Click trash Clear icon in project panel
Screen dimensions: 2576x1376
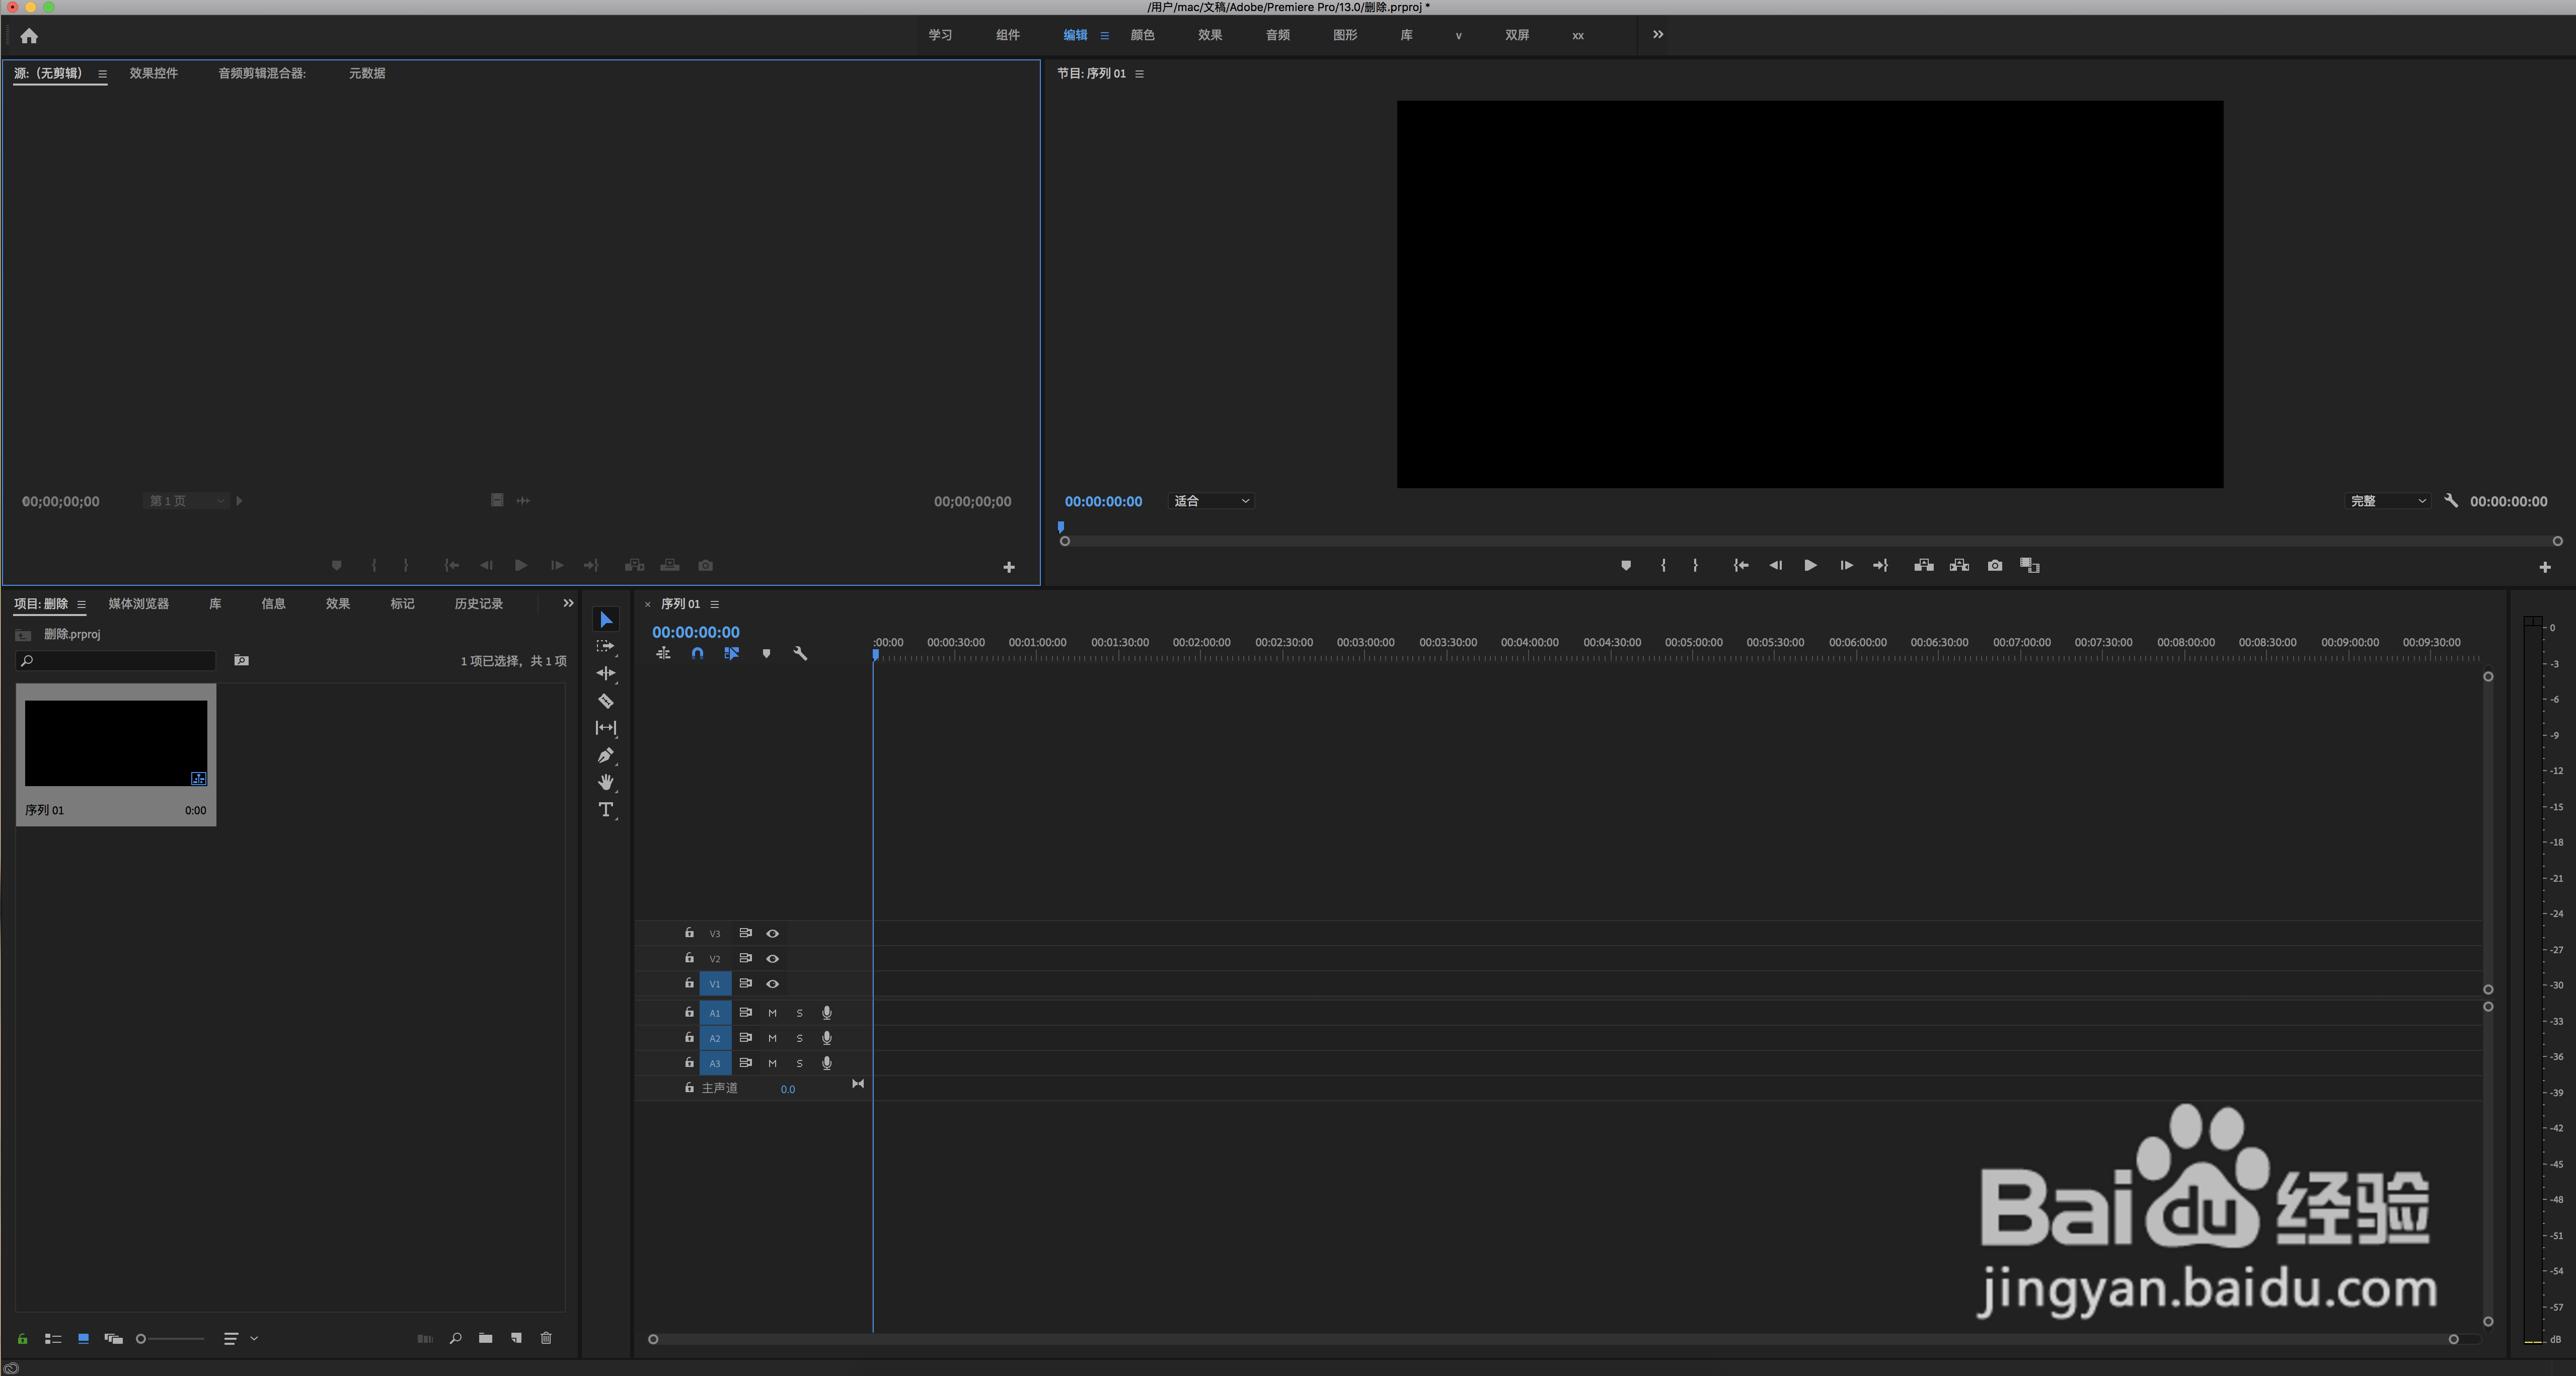point(546,1338)
